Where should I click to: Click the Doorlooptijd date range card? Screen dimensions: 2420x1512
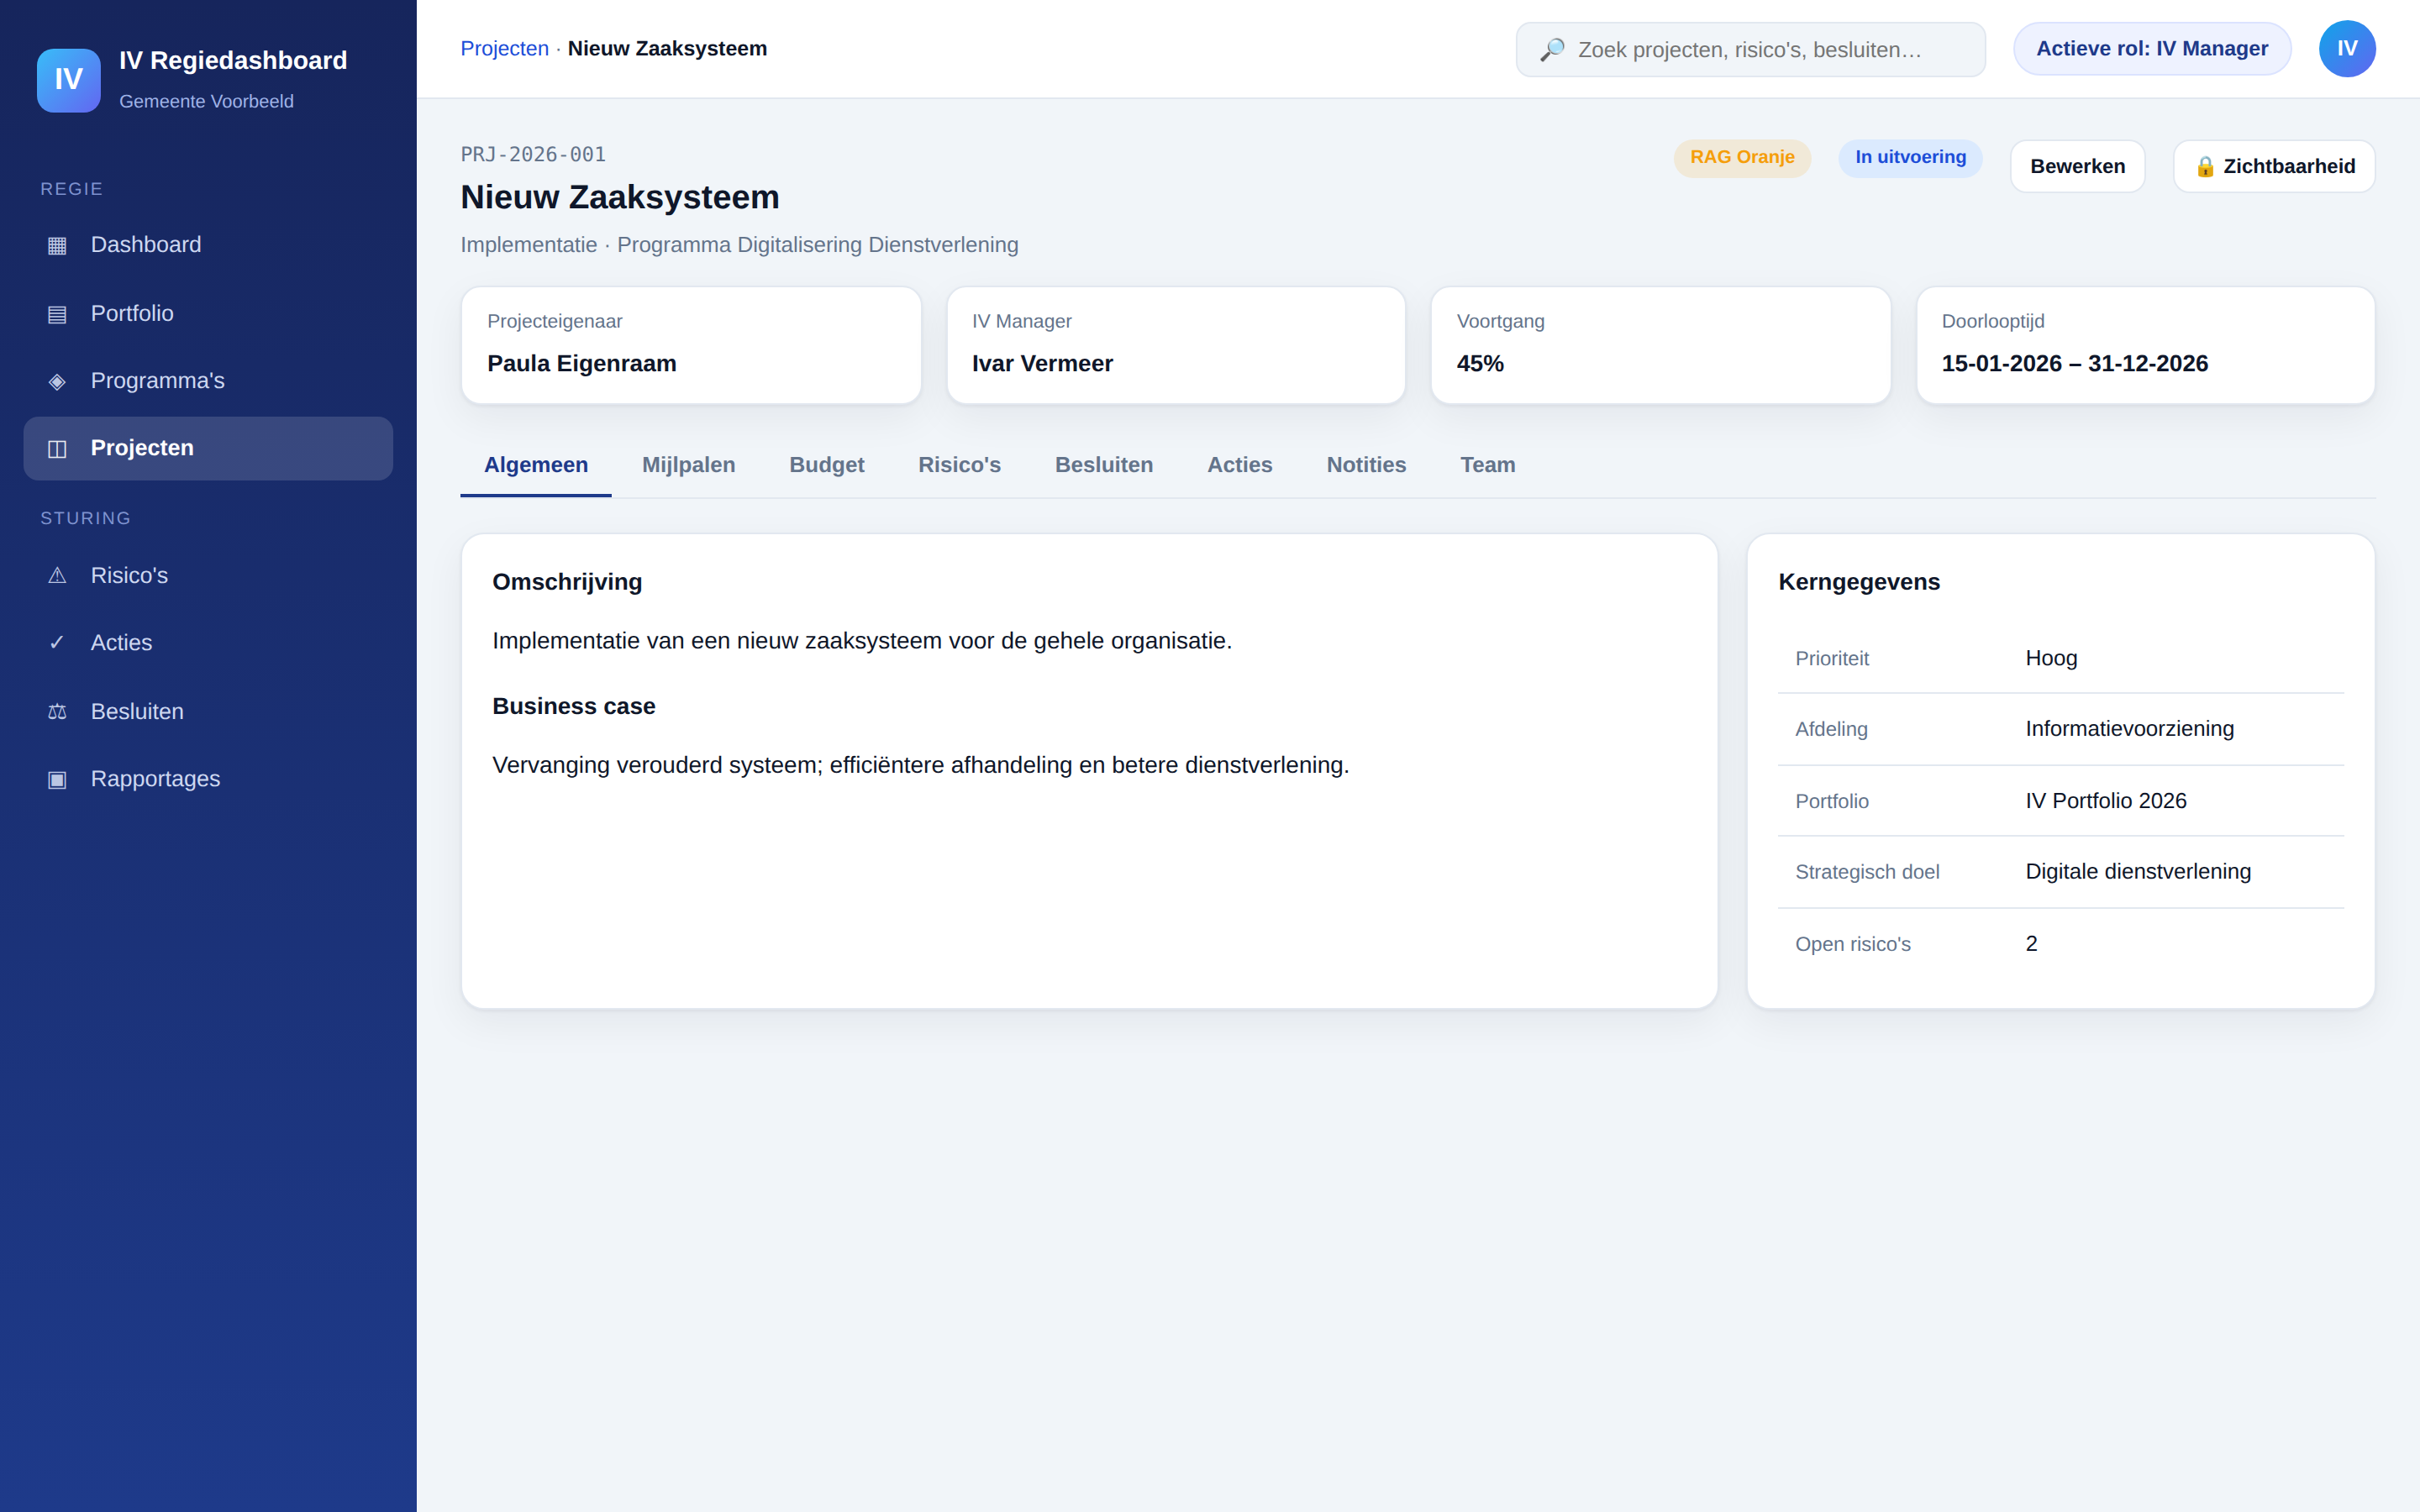(x=2145, y=345)
